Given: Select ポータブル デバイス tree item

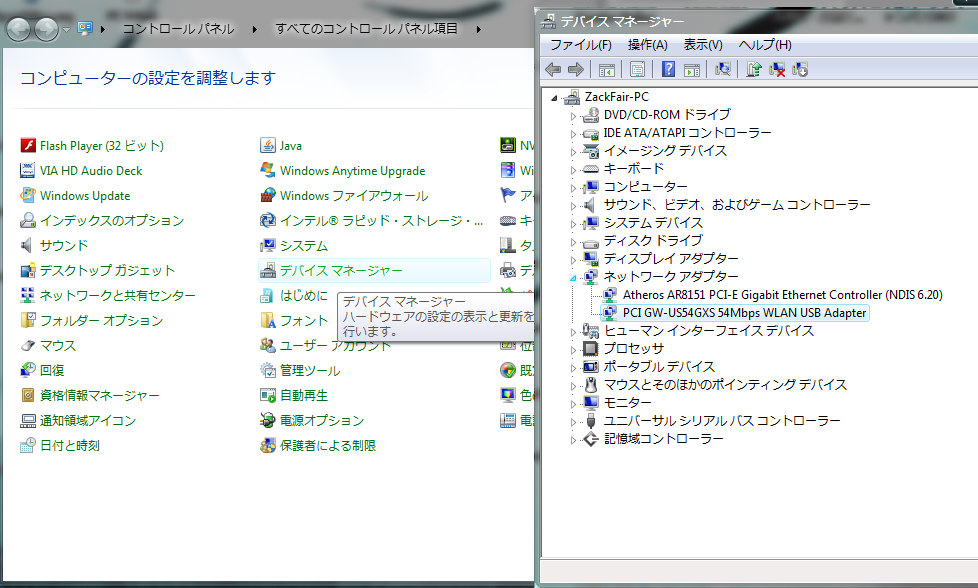Looking at the screenshot, I should [x=659, y=367].
